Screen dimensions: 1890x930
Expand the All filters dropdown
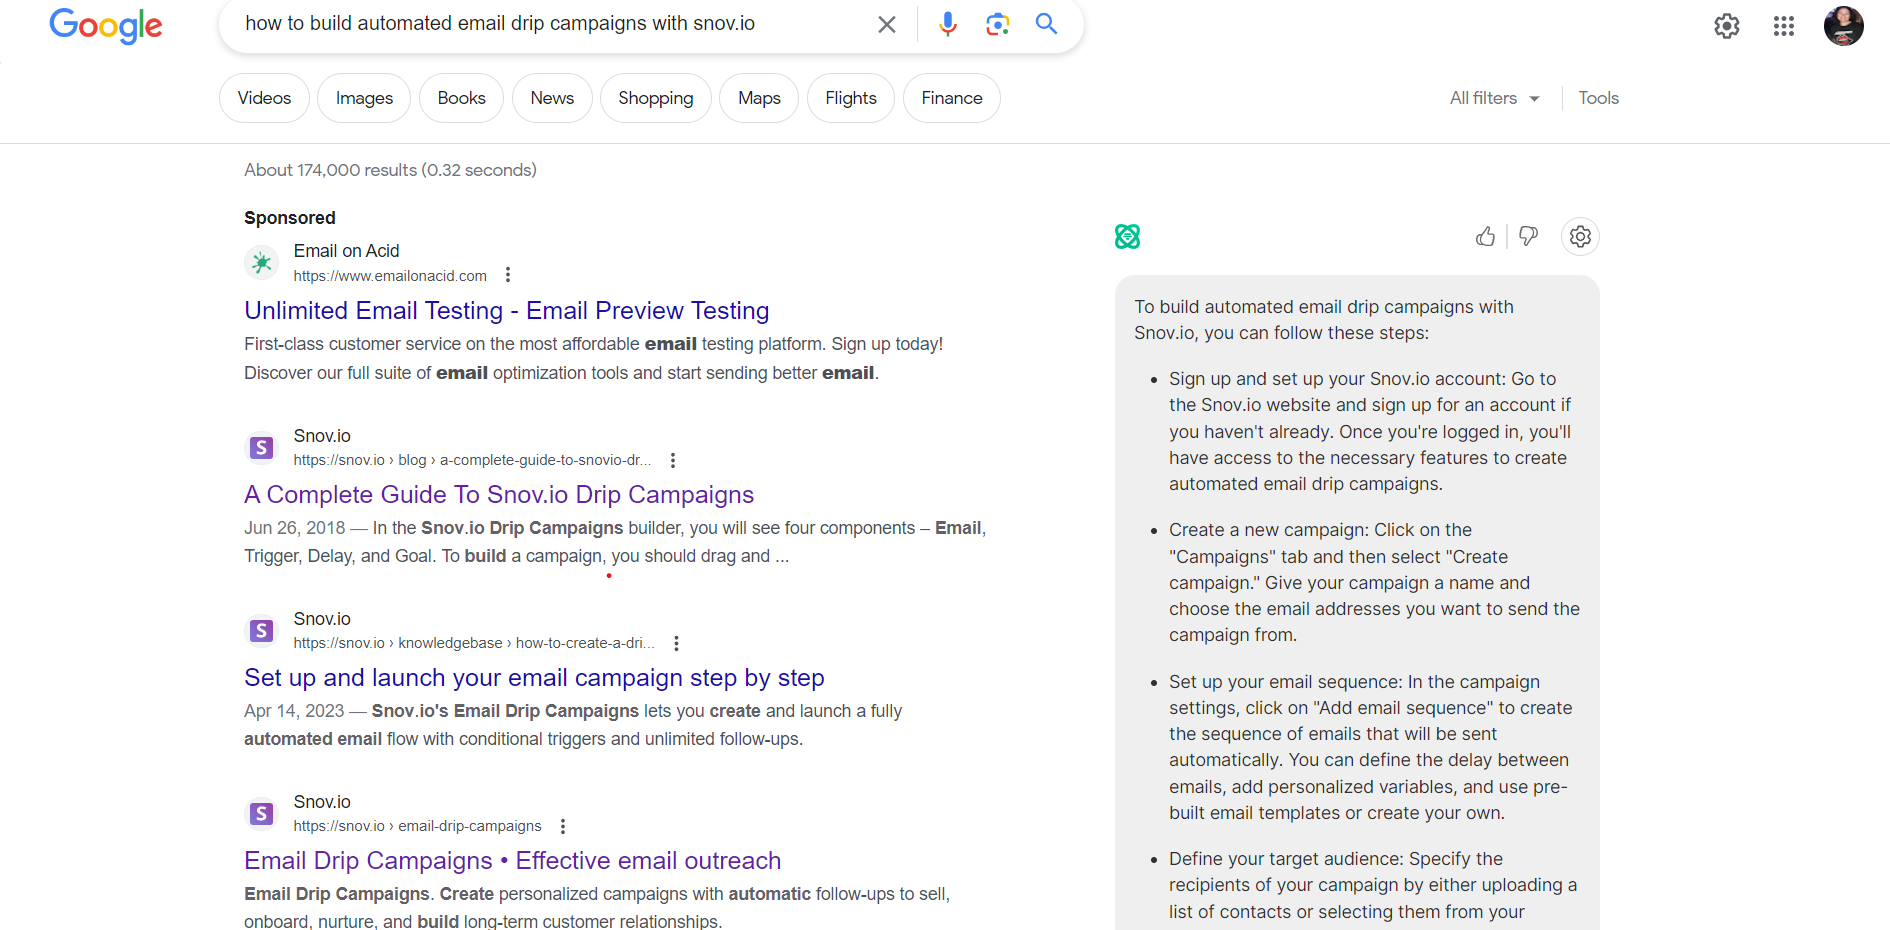(1494, 98)
